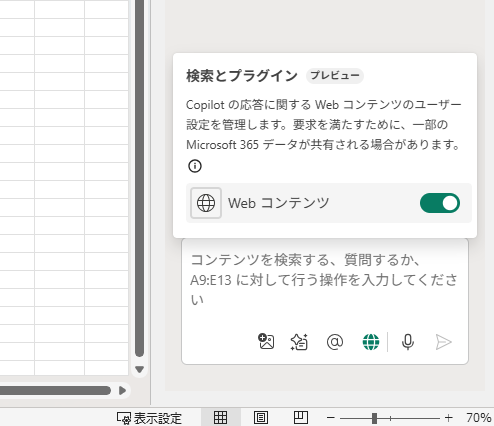Viewport: 494px width, 426px height.
Task: Click the horizontal scrollbar right arrow
Action: point(122,391)
